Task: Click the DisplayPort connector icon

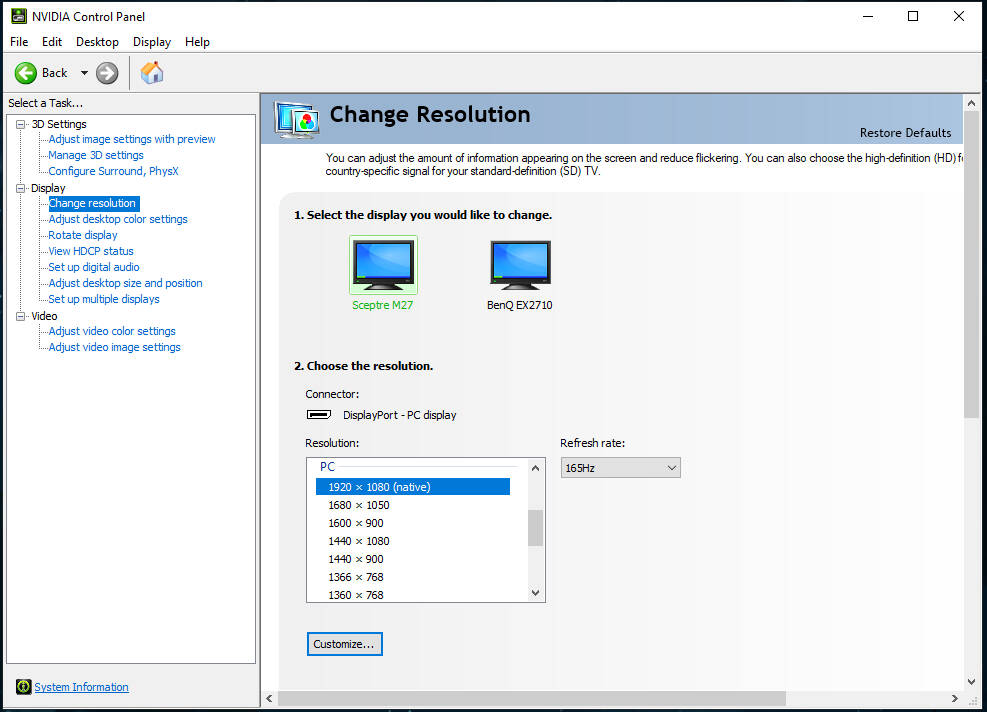Action: (319, 414)
